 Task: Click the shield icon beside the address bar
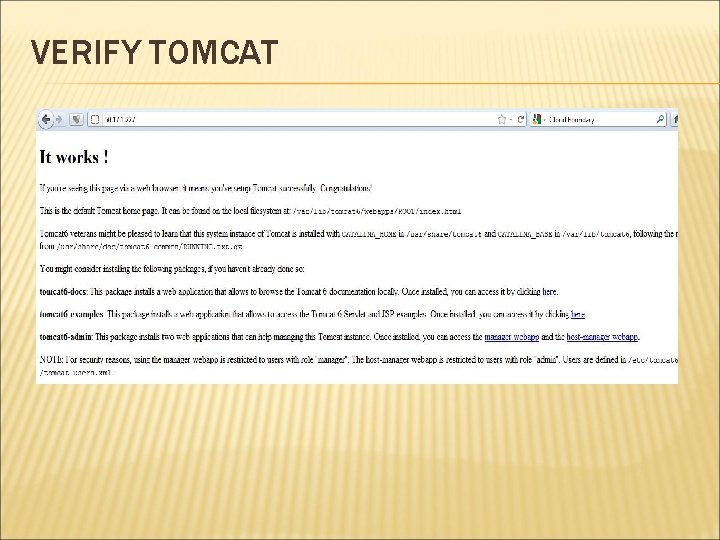coord(76,120)
